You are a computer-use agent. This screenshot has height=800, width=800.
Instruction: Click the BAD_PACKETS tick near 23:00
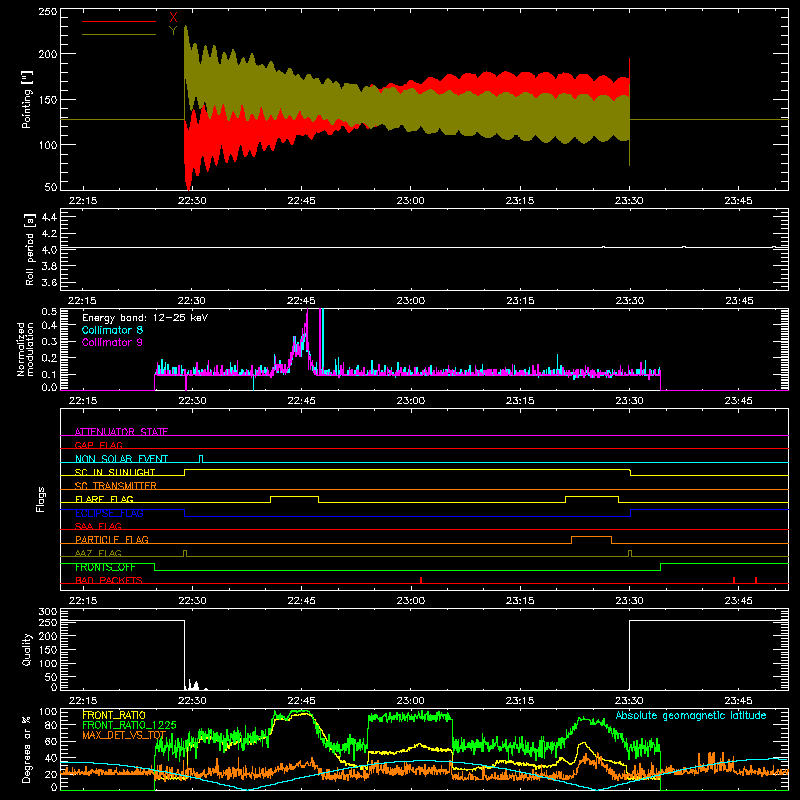(x=421, y=580)
